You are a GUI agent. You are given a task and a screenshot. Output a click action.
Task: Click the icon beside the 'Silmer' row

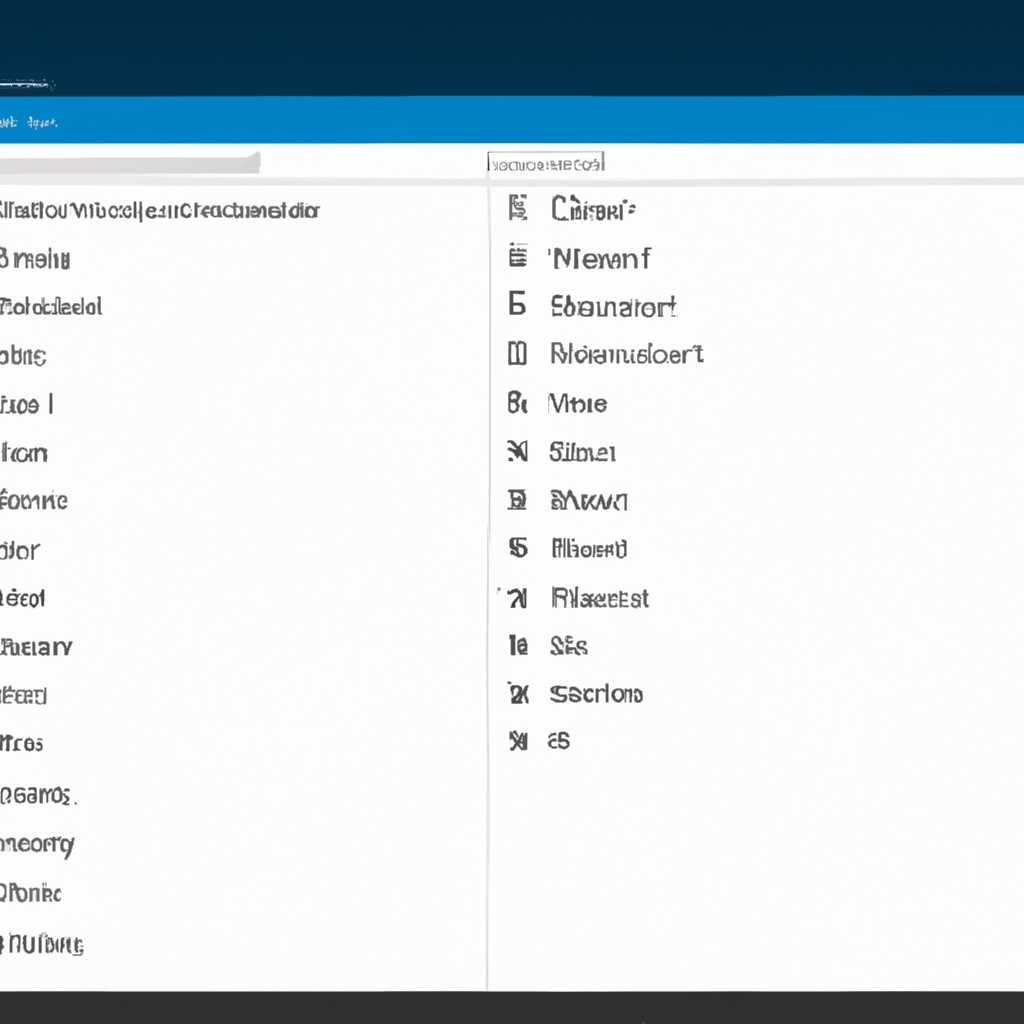pos(517,451)
